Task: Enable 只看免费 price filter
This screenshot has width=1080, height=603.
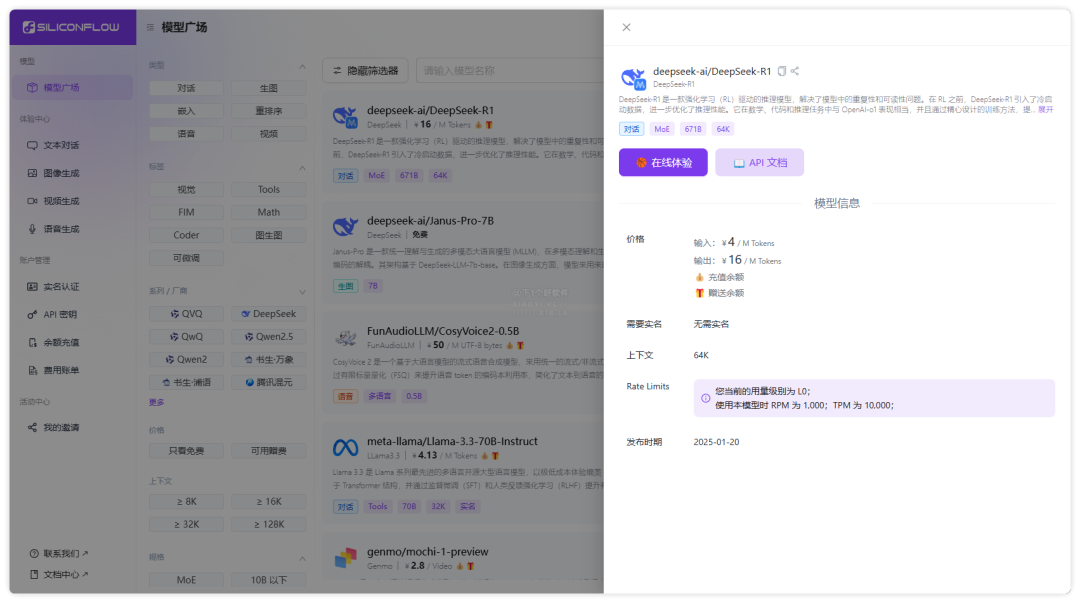Action: [x=186, y=451]
